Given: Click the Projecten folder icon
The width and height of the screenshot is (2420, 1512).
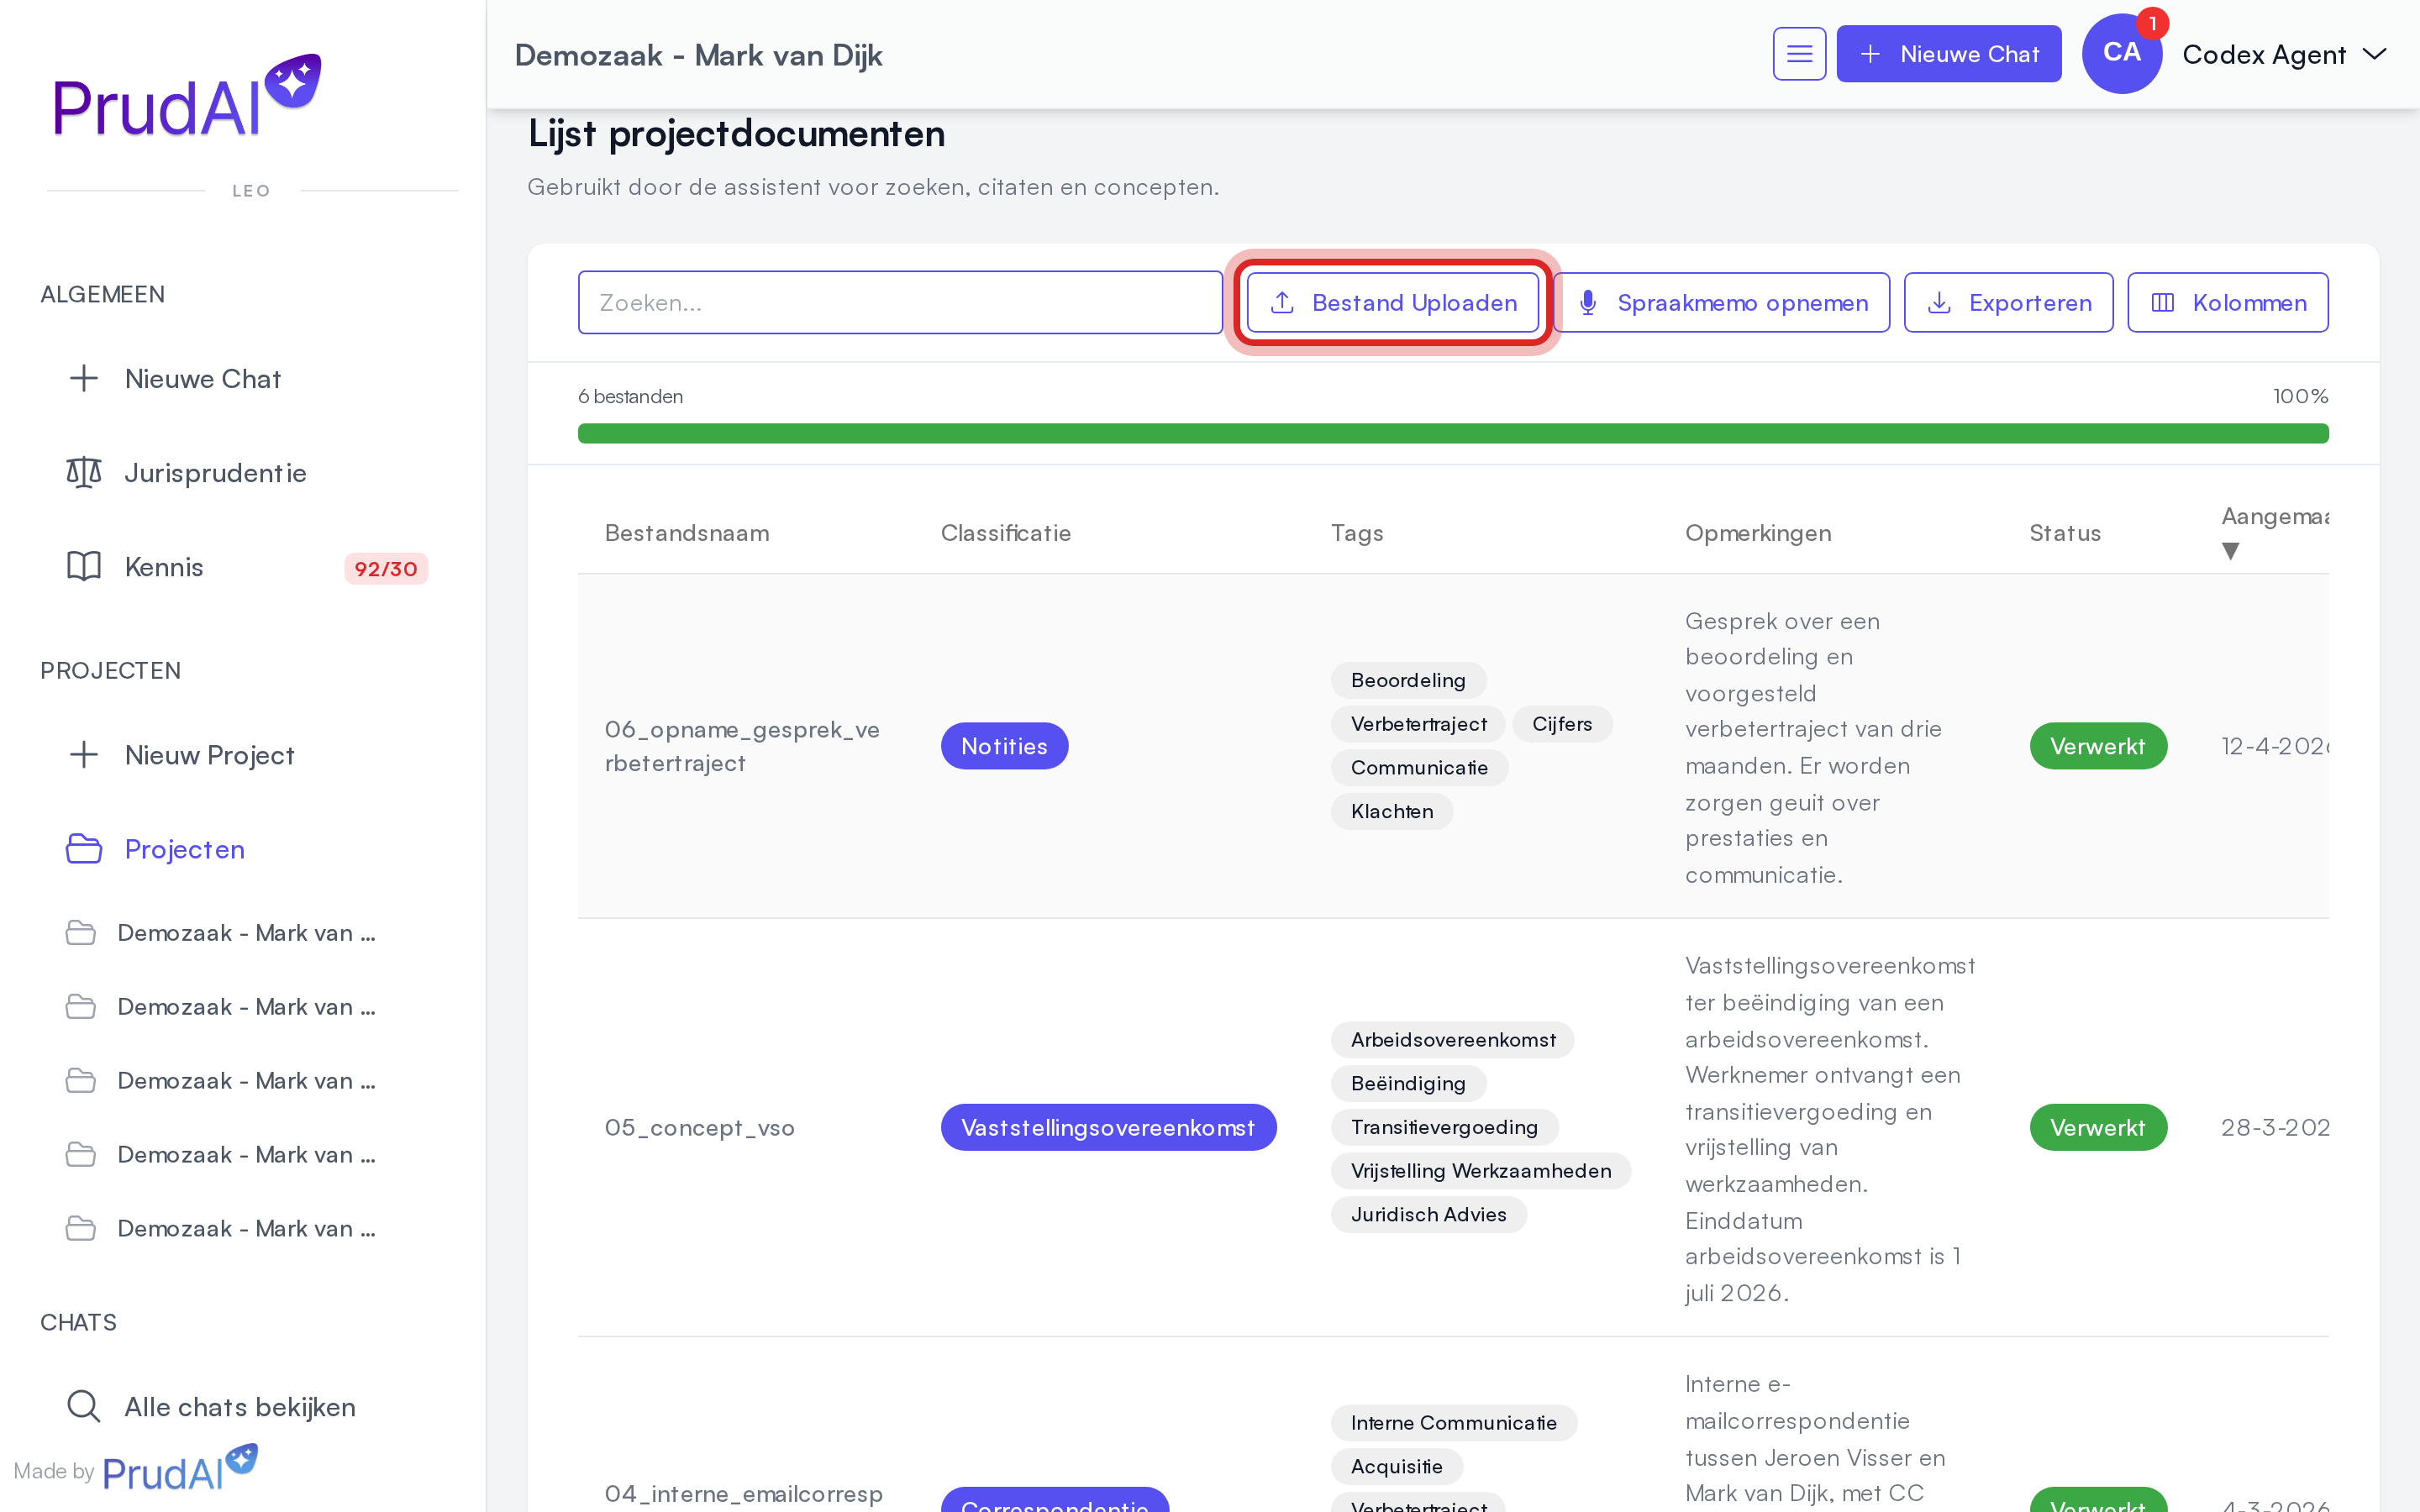Looking at the screenshot, I should (x=84, y=848).
